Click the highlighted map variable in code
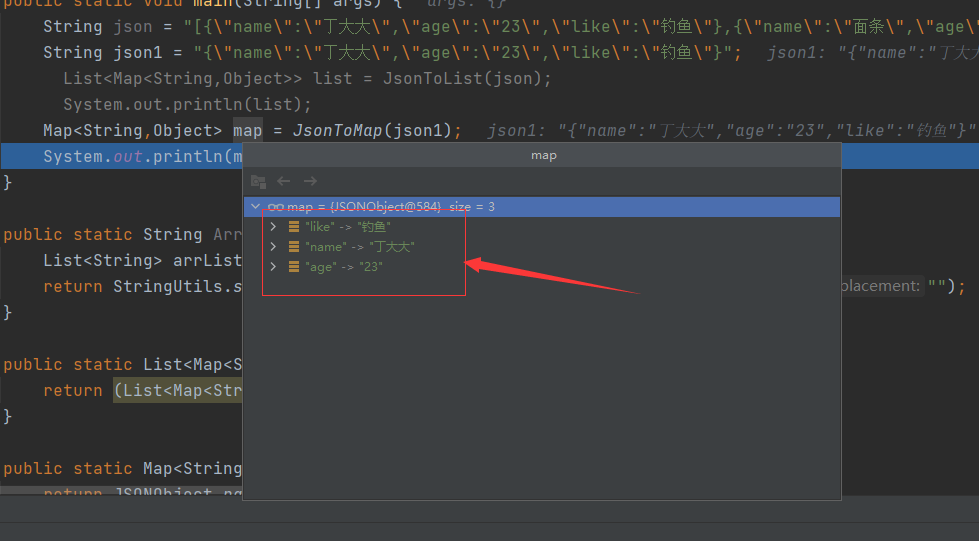This screenshot has width=979, height=541. 248,131
